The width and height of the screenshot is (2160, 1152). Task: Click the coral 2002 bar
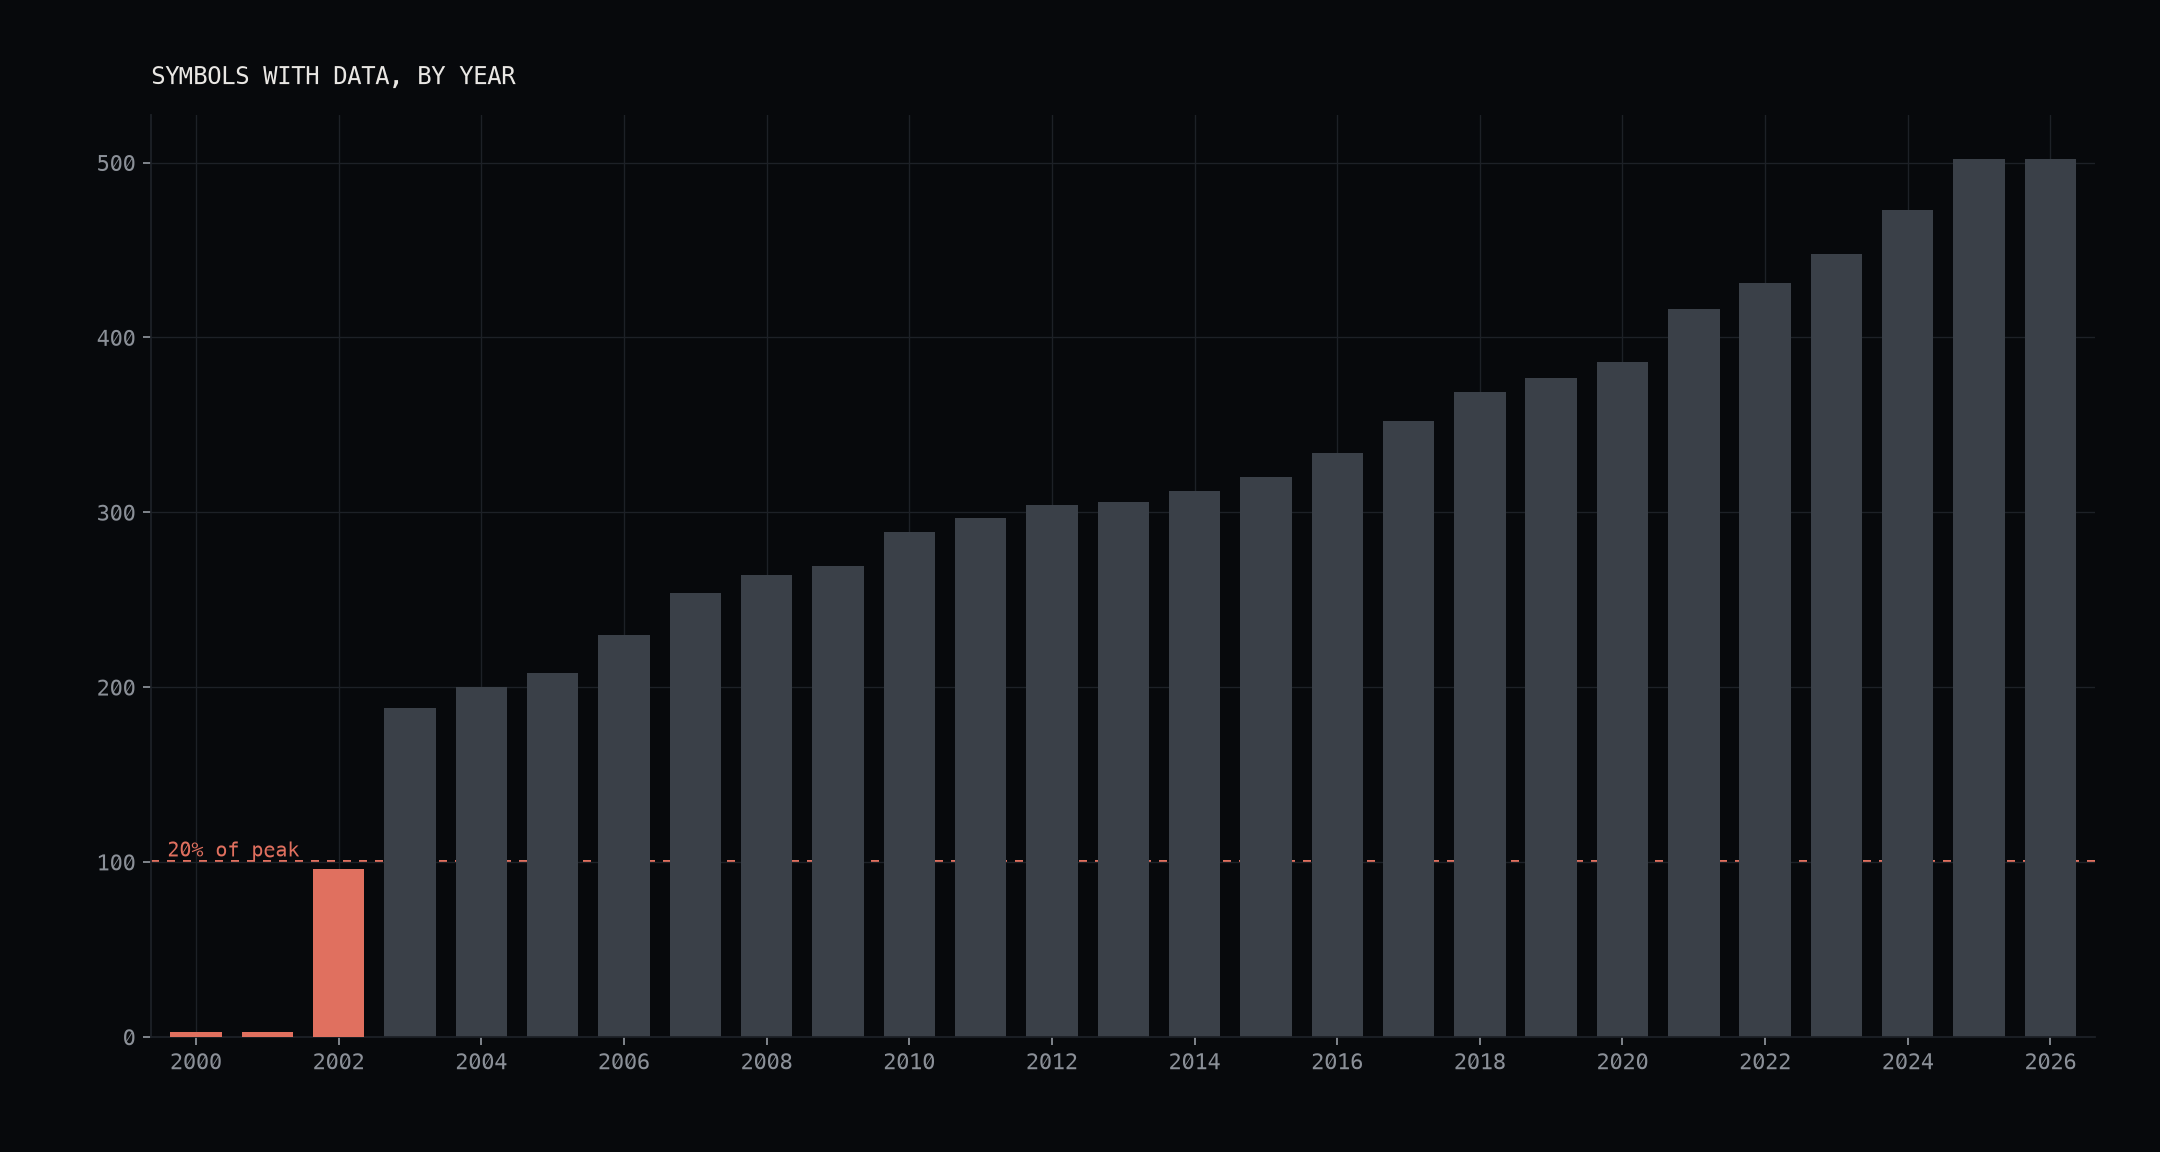pyautogui.click(x=338, y=953)
